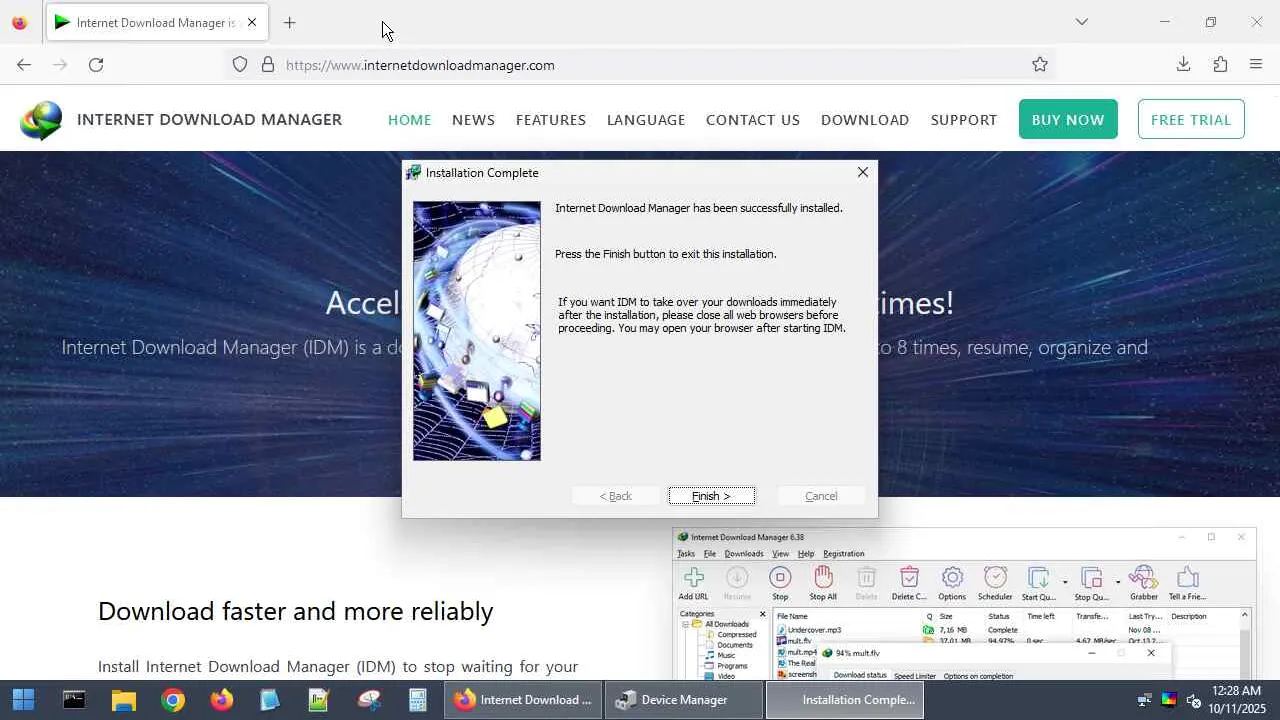
Task: Open File Explorer from the taskbar
Action: point(123,700)
